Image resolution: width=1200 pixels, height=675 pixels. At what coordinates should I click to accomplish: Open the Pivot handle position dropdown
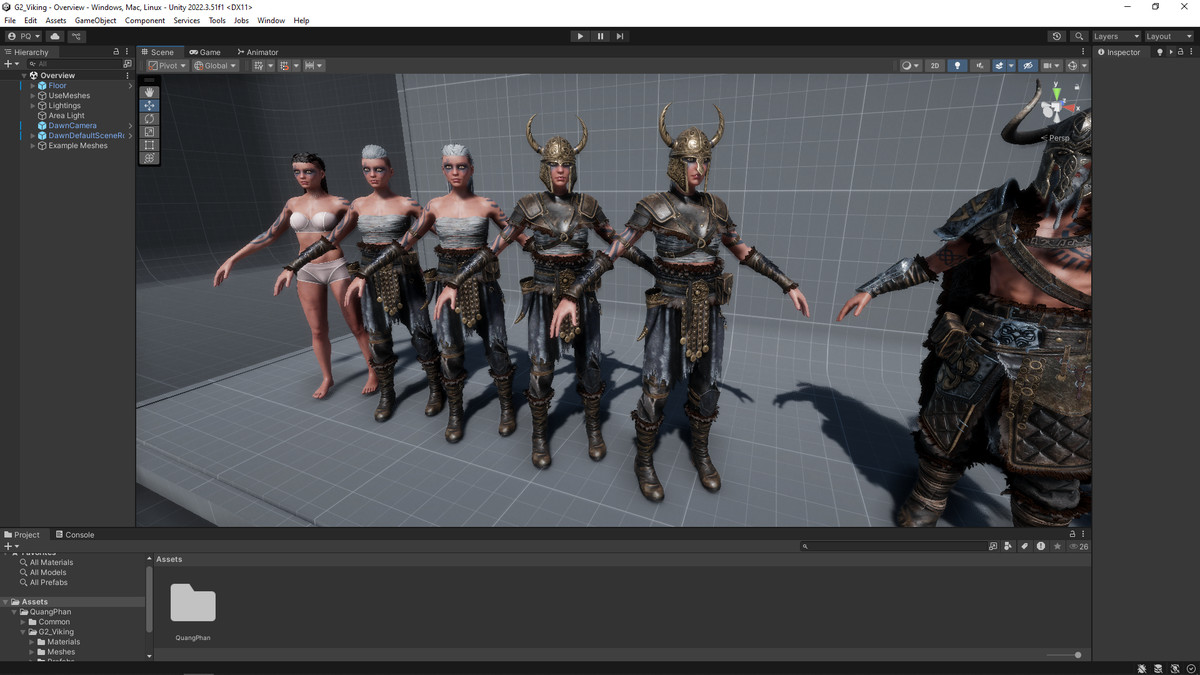click(x=167, y=66)
